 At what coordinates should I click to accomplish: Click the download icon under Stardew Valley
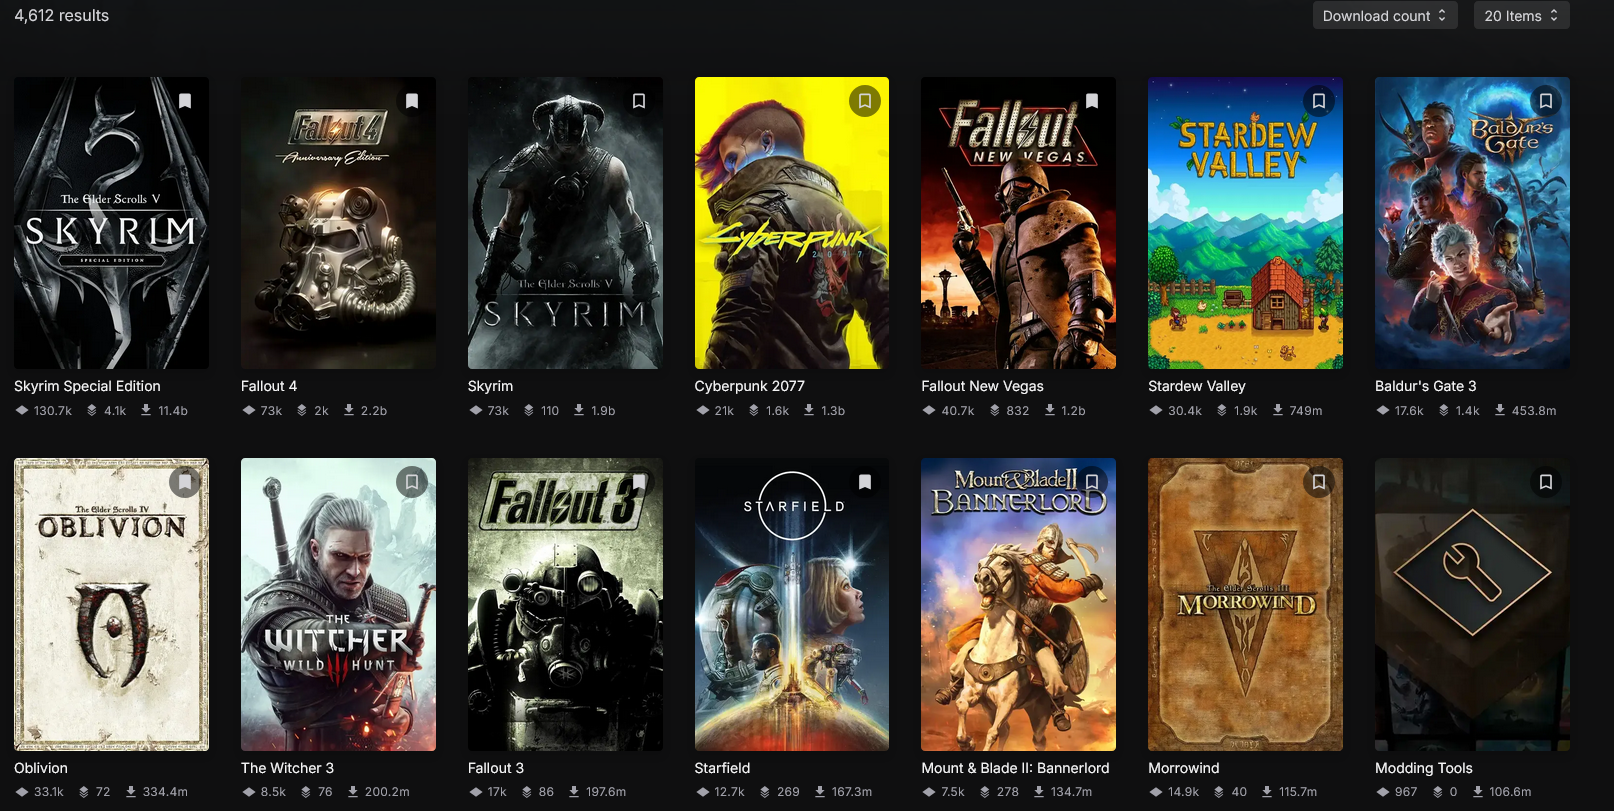tap(1278, 410)
